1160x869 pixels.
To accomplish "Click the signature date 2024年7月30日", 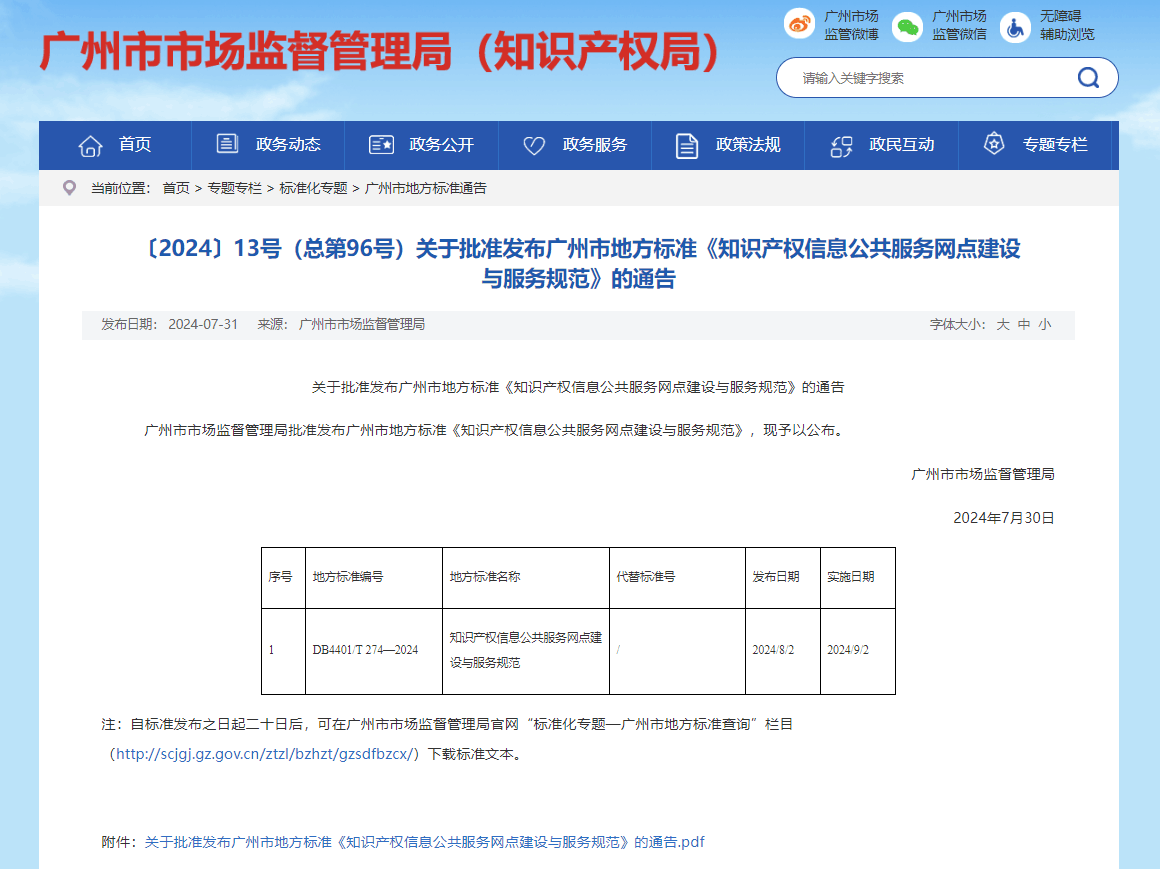I will pos(1004,518).
